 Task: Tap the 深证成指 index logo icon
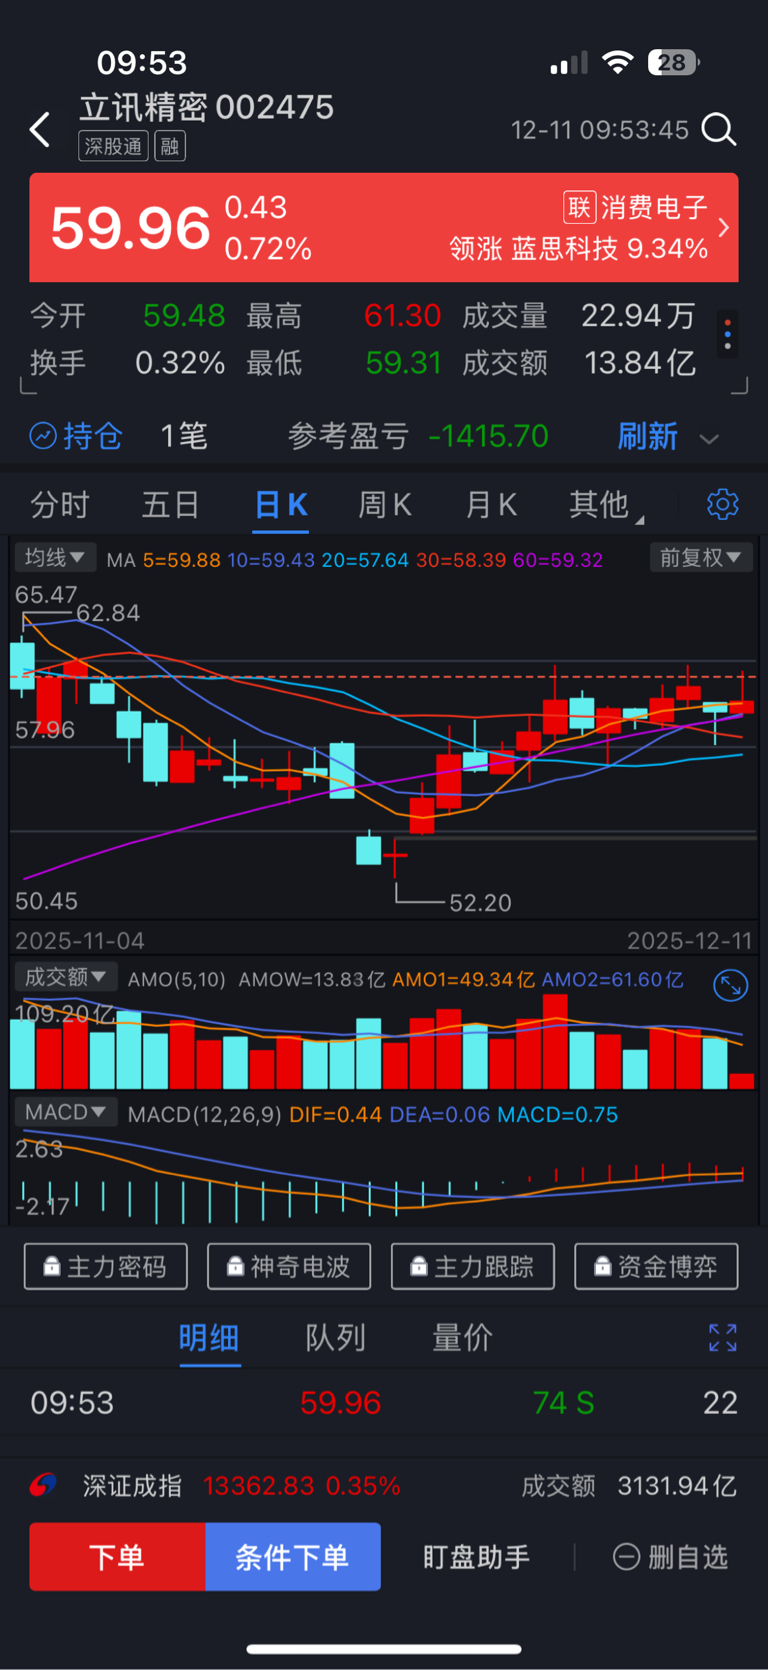pos(43,1485)
